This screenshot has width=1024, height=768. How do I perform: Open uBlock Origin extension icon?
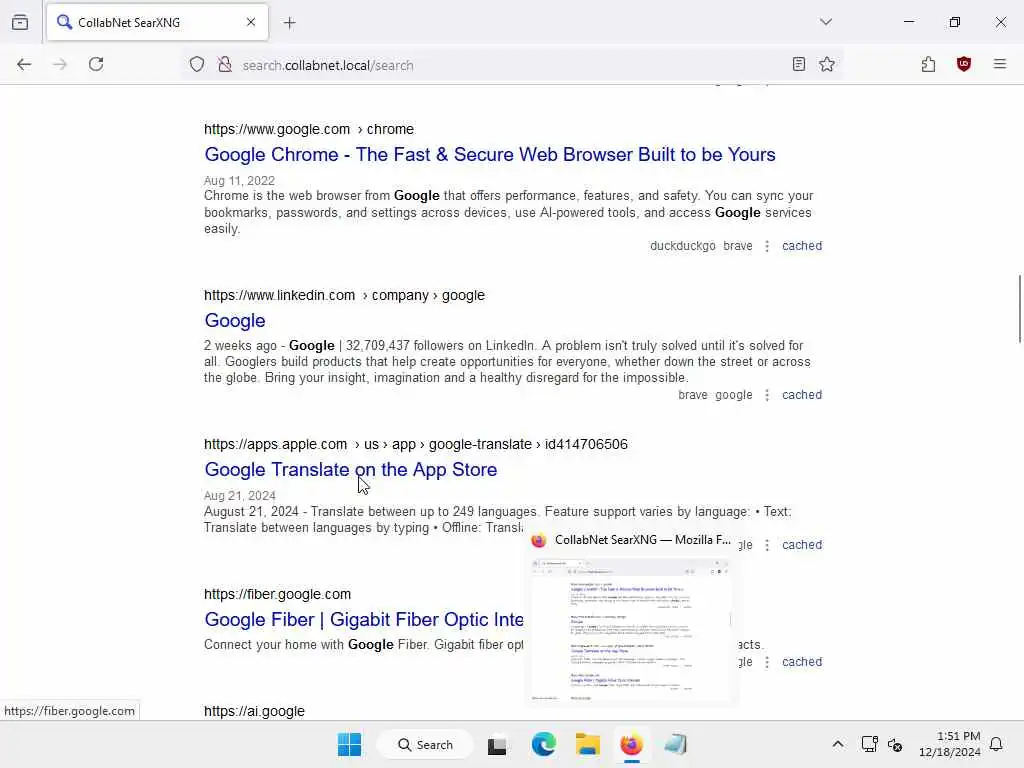click(964, 64)
